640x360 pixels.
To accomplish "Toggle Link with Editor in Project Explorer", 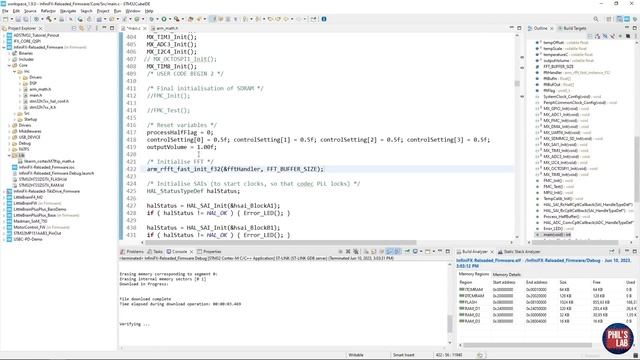I will pos(81,28).
